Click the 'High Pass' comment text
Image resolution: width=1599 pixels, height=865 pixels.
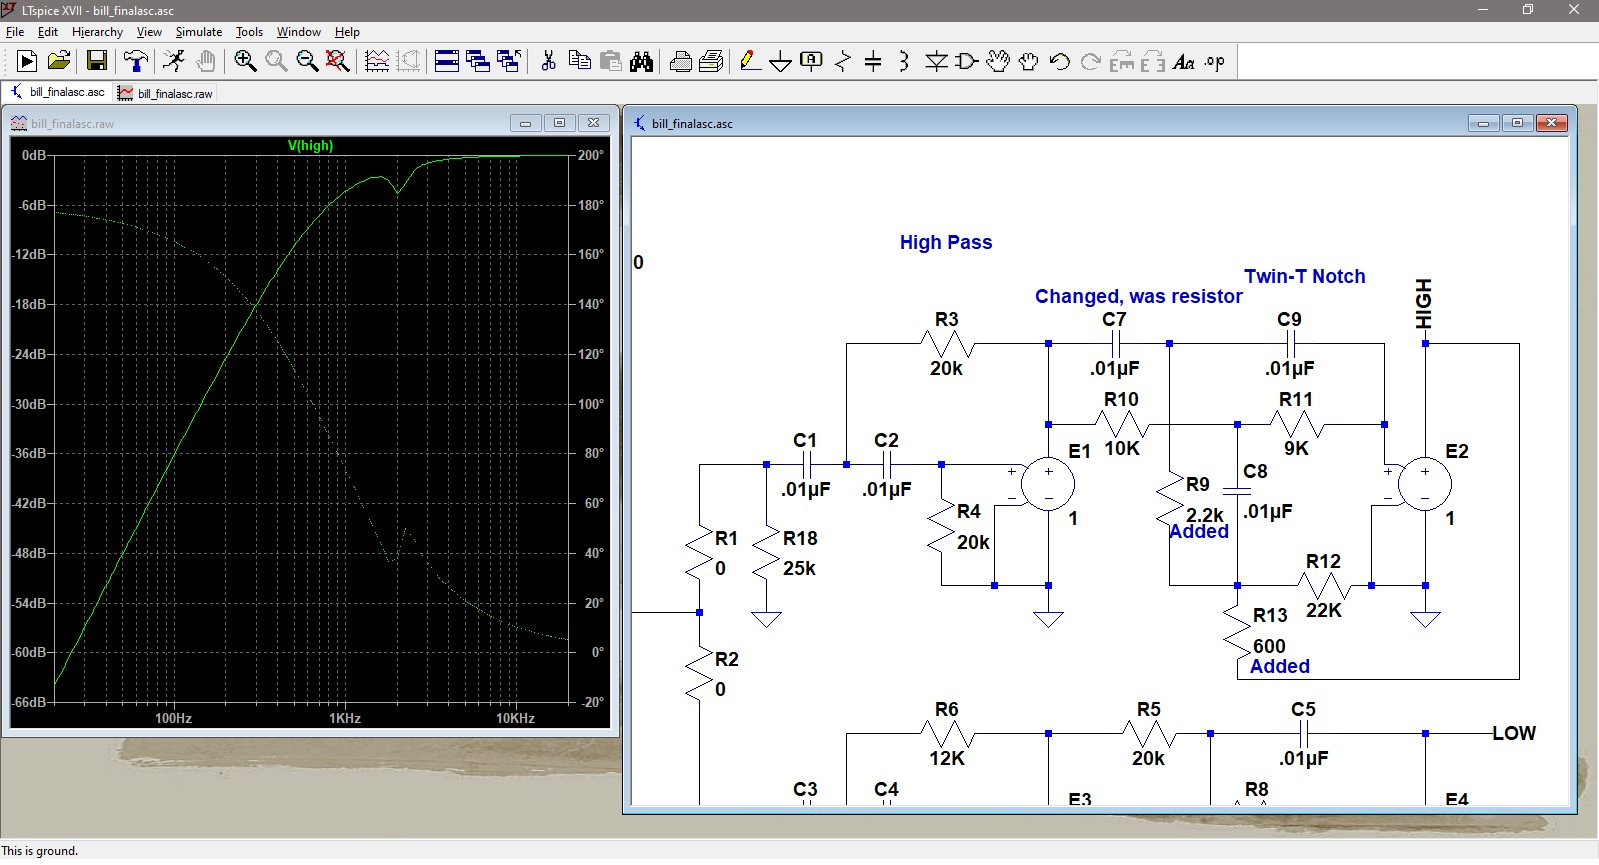pos(946,242)
